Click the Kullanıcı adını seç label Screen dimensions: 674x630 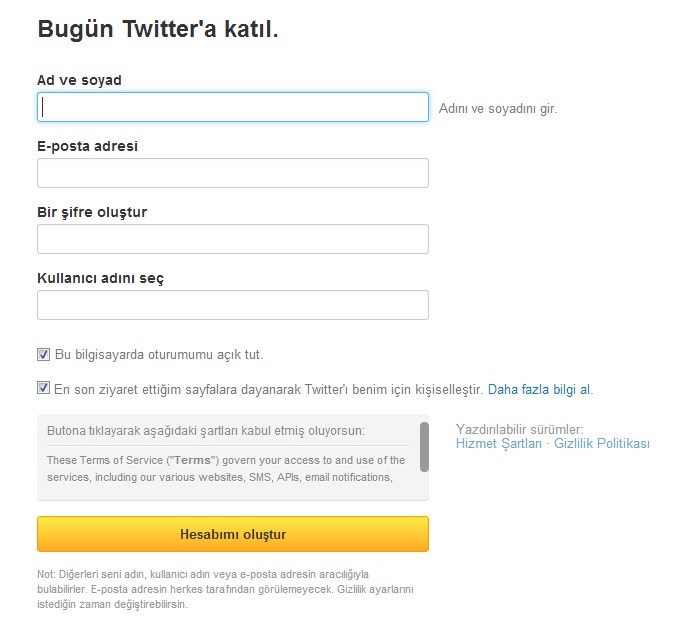tap(101, 278)
